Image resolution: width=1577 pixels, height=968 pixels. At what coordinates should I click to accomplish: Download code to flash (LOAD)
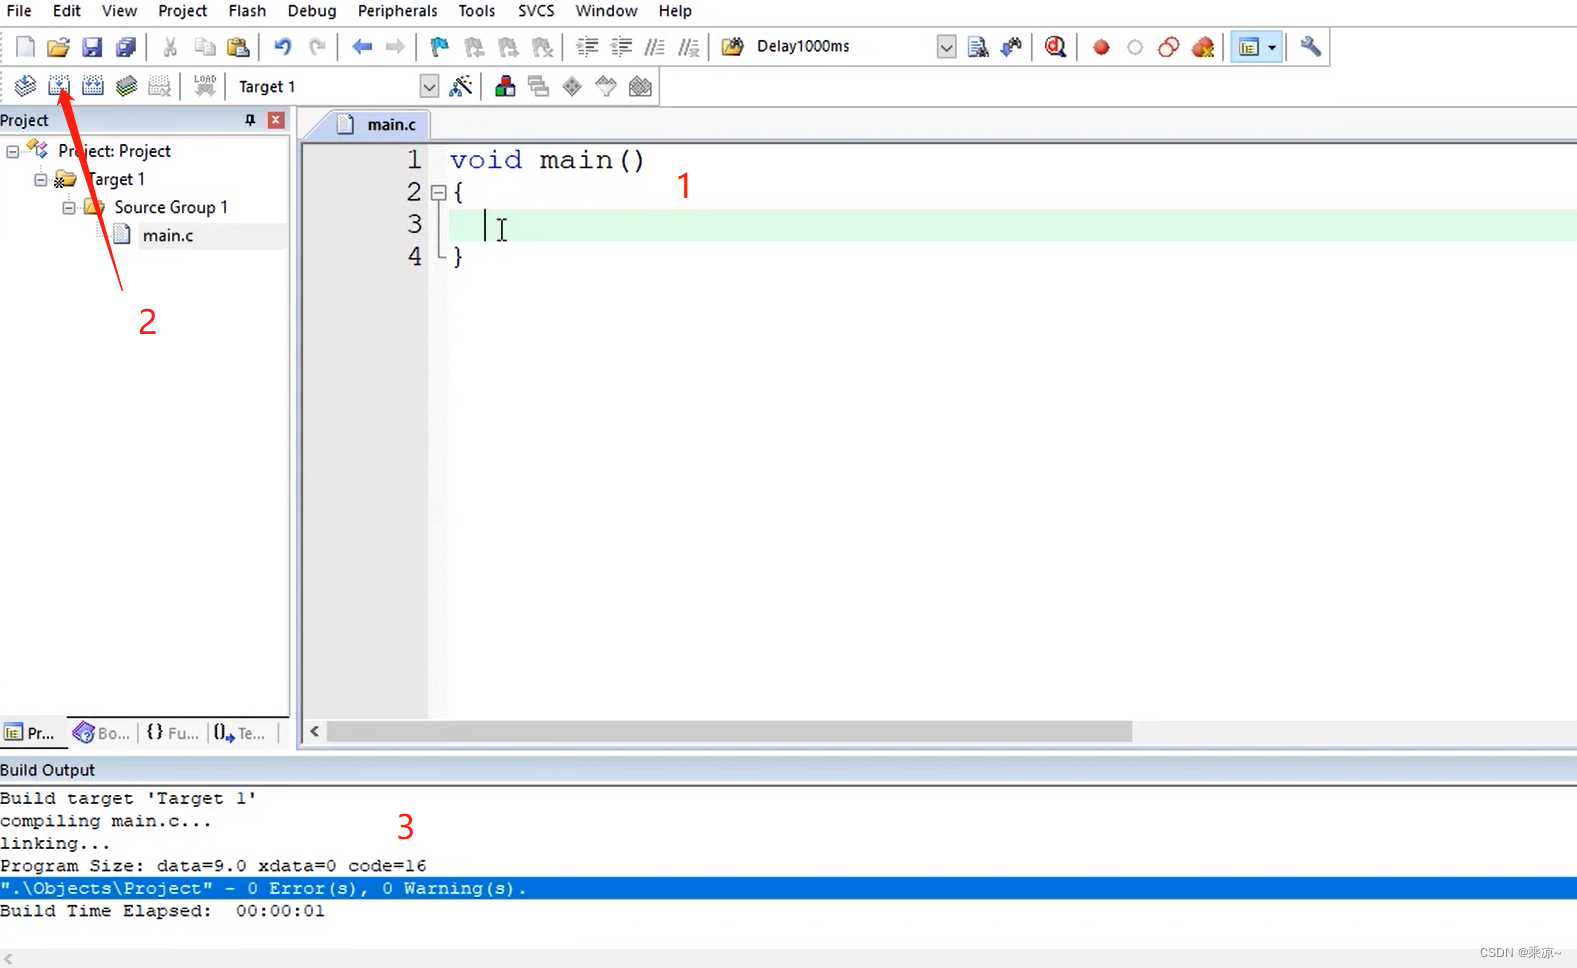click(205, 87)
